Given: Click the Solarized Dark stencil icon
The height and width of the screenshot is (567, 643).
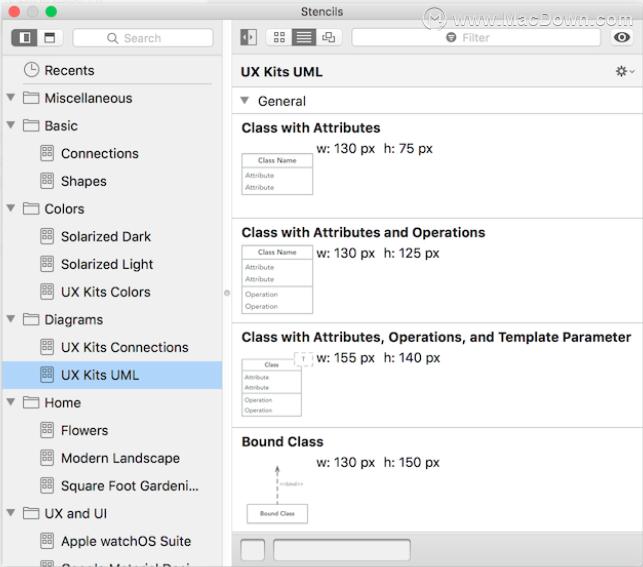Looking at the screenshot, I should pos(47,236).
